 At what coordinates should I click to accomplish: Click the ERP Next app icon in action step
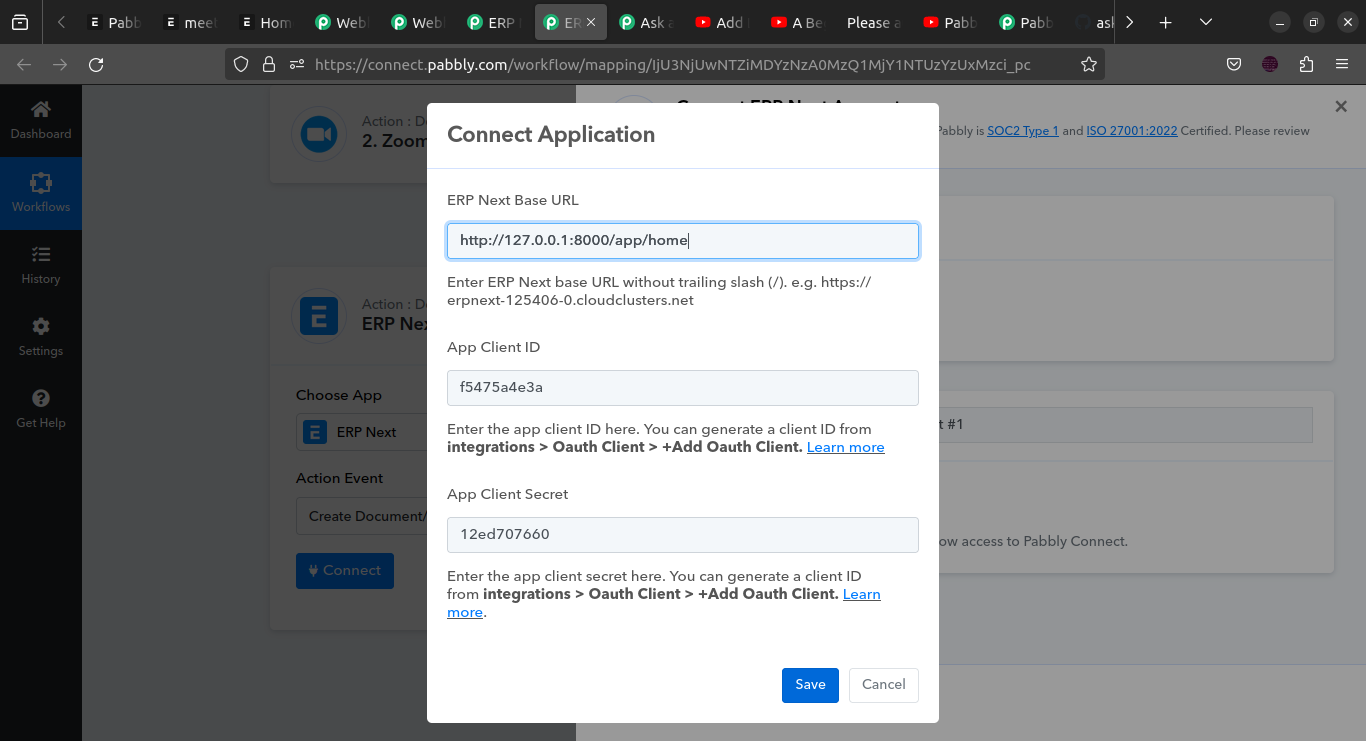tap(319, 316)
